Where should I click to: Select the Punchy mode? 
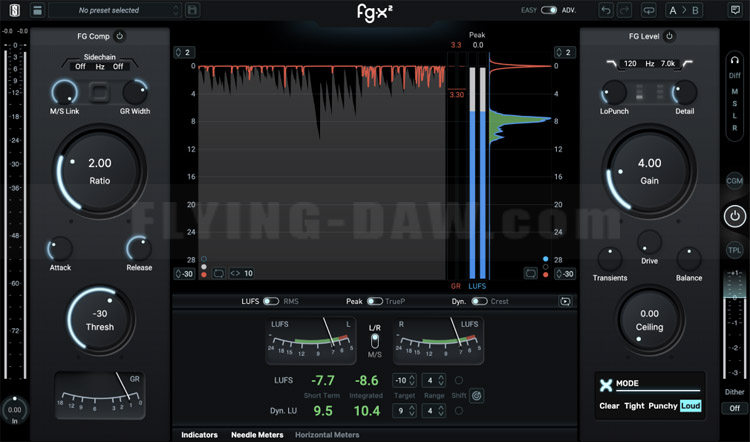point(662,406)
